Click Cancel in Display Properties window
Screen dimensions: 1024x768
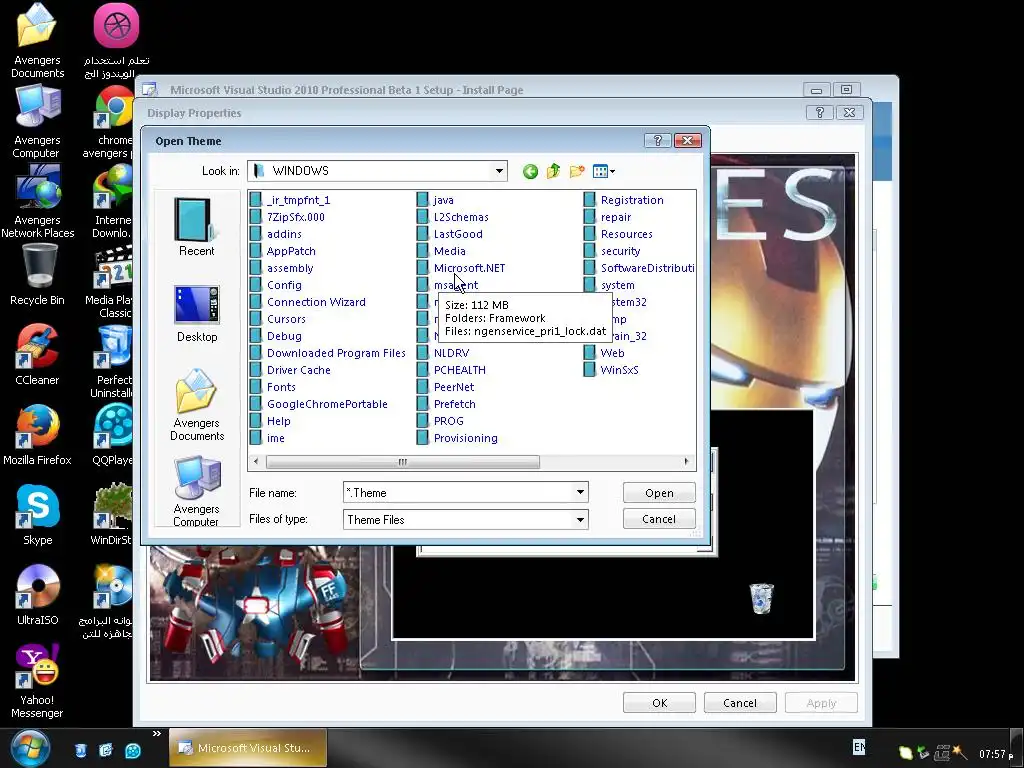point(740,703)
